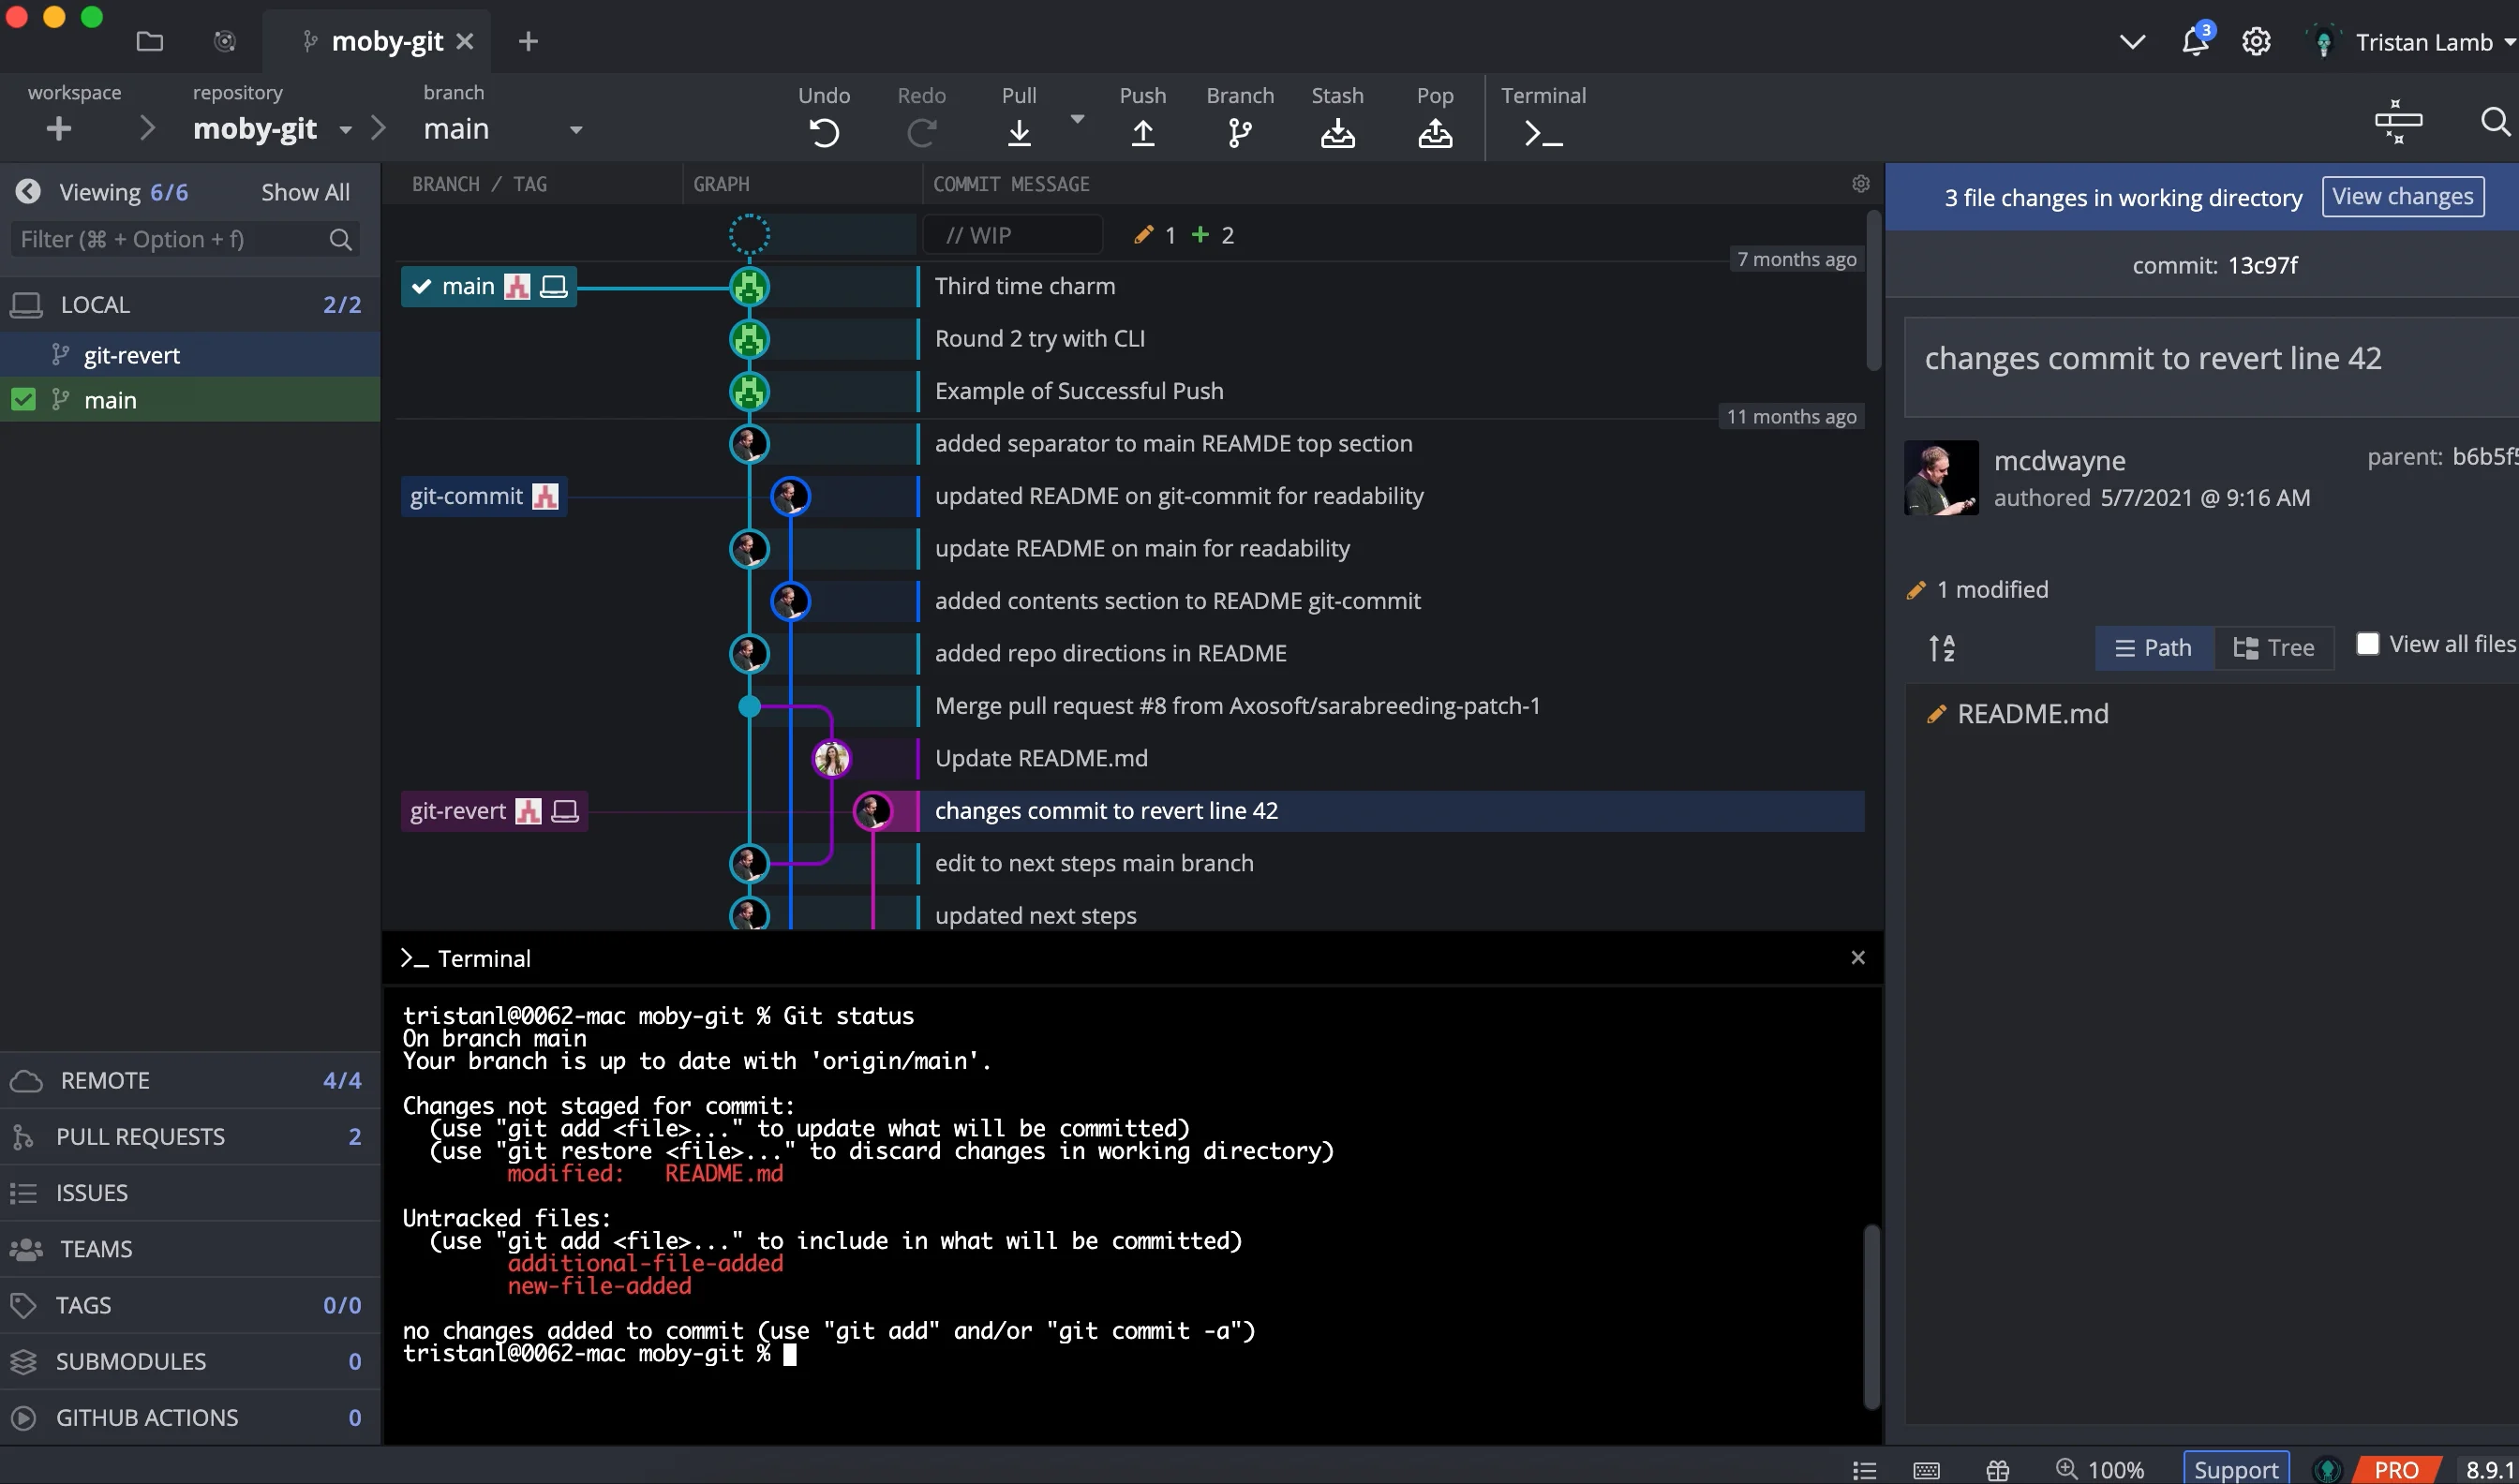Create a branch via Branch icon
The width and height of the screenshot is (2519, 1484).
click(x=1239, y=132)
